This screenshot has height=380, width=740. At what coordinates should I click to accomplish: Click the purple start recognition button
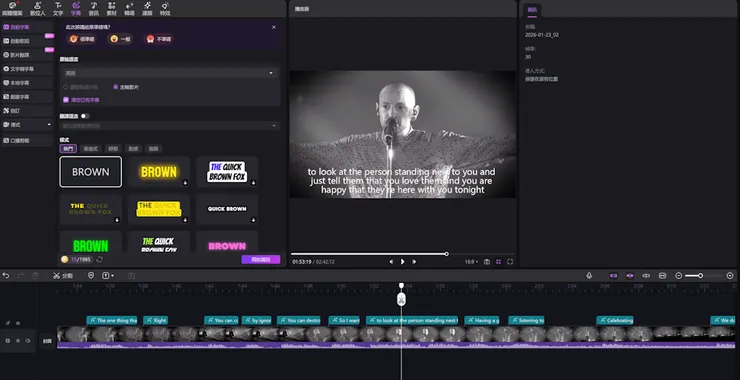coord(261,259)
